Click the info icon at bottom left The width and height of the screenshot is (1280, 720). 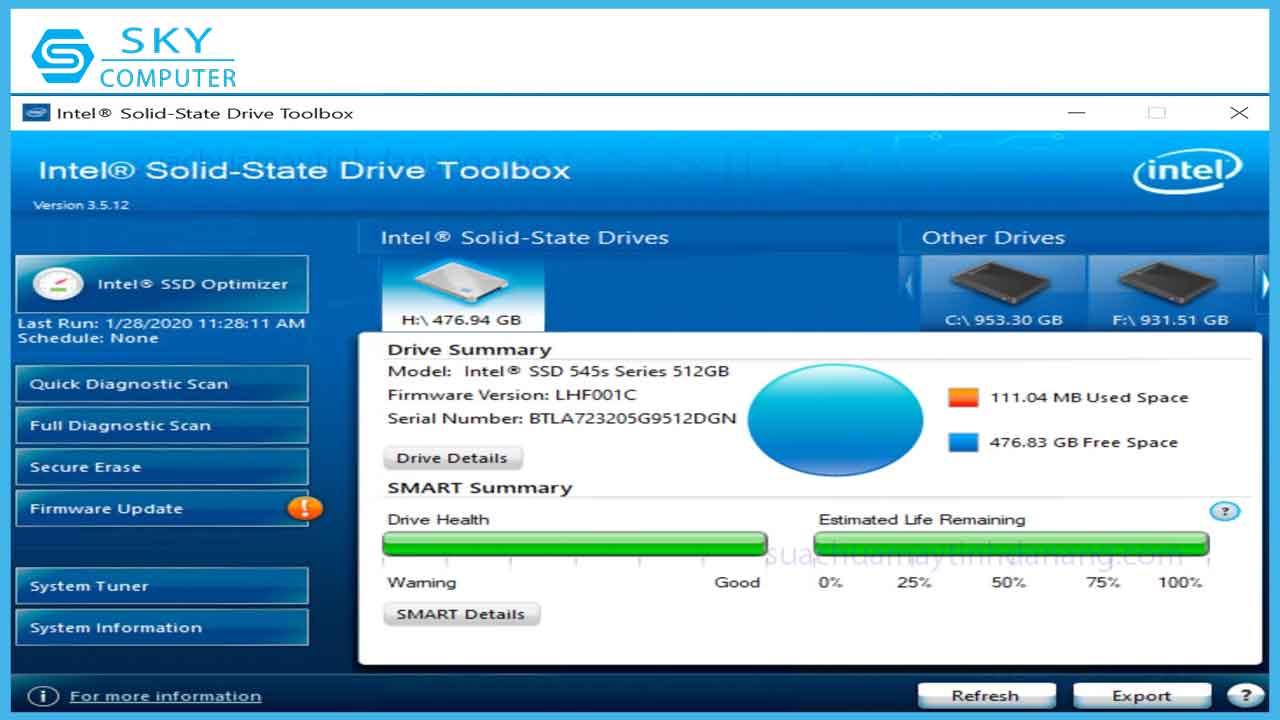(x=42, y=696)
